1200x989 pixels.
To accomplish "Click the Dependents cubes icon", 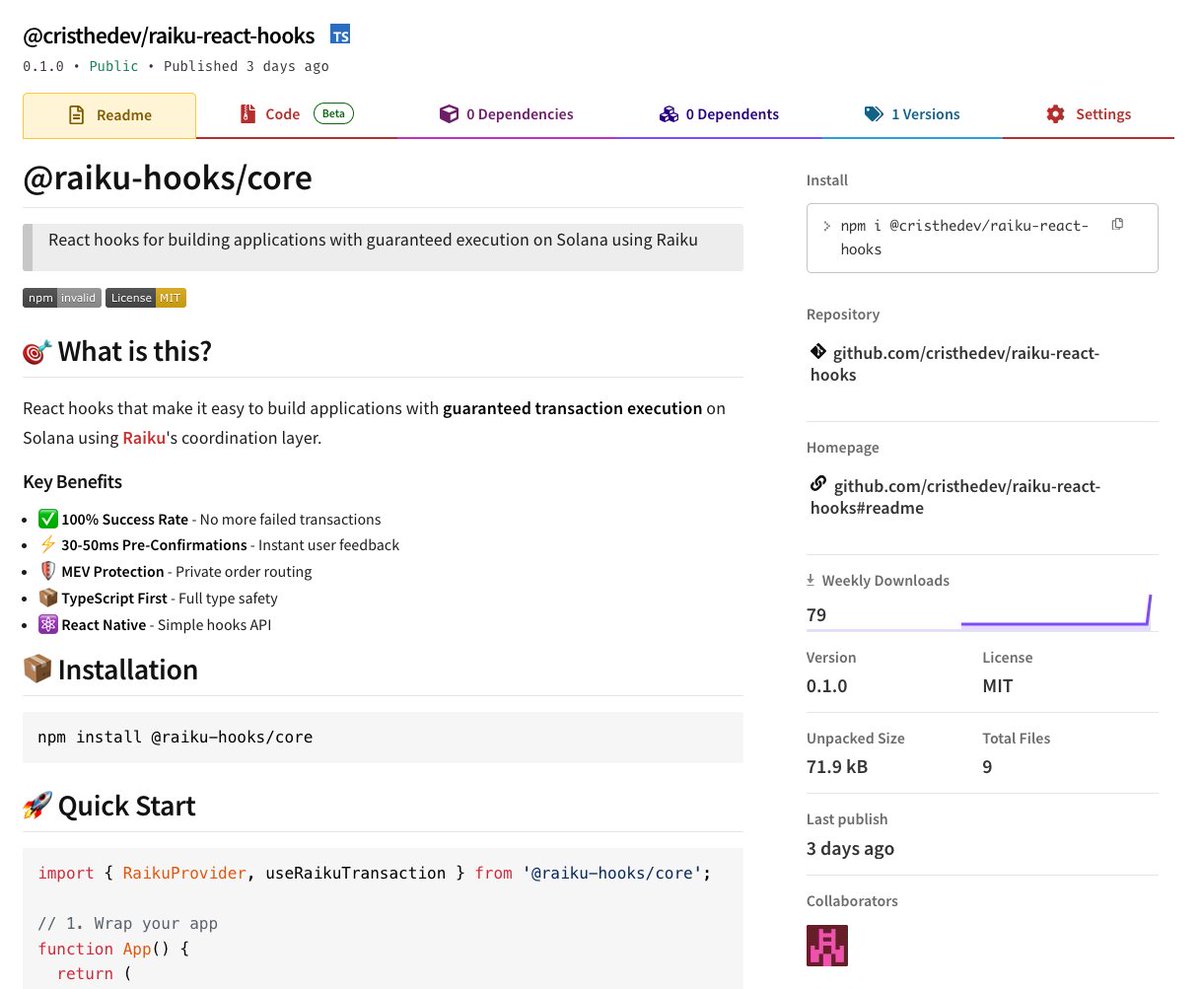I will click(x=669, y=114).
